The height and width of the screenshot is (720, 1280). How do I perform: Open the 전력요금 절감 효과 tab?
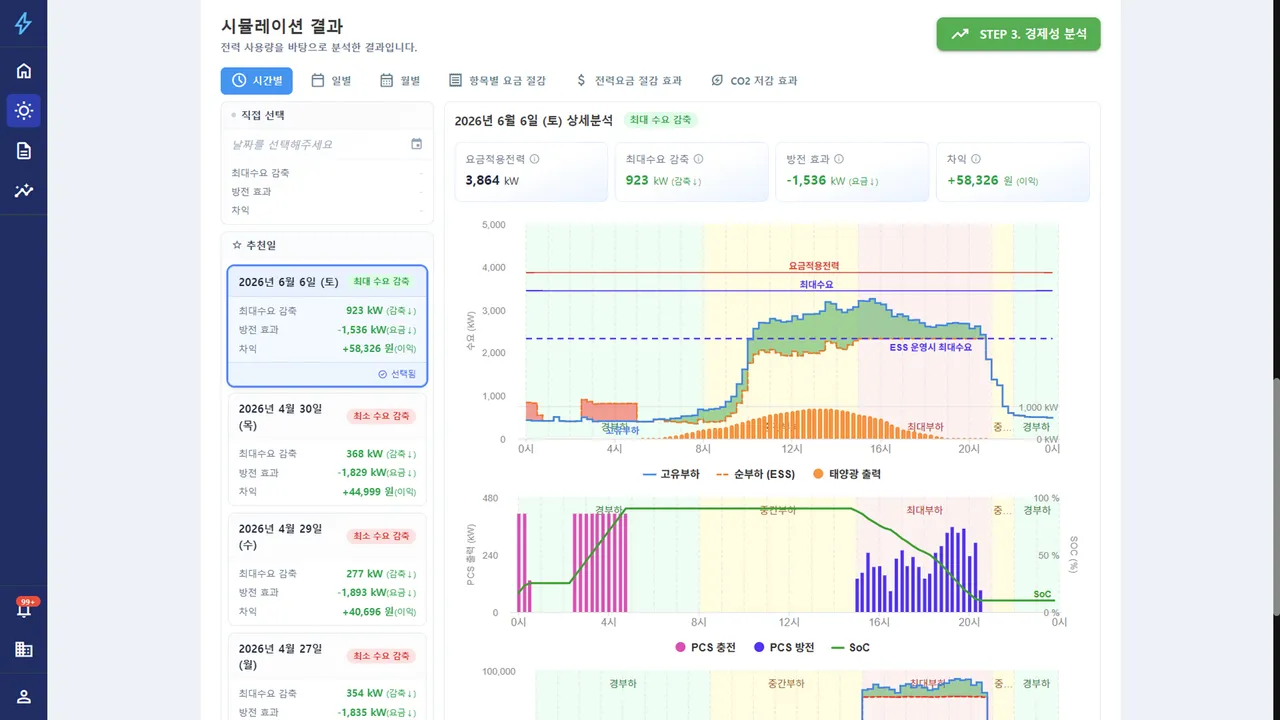tap(629, 81)
